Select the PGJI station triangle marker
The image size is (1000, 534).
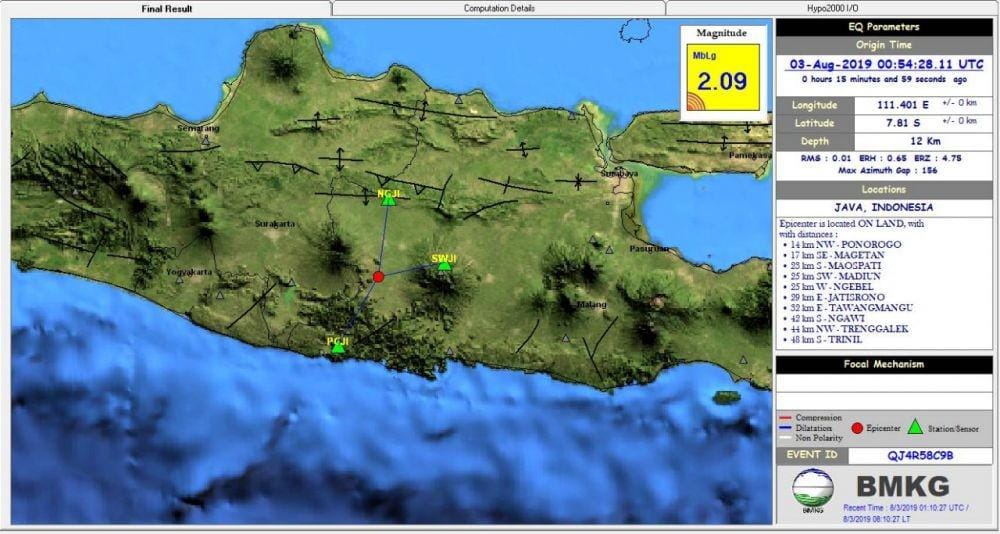tap(338, 347)
